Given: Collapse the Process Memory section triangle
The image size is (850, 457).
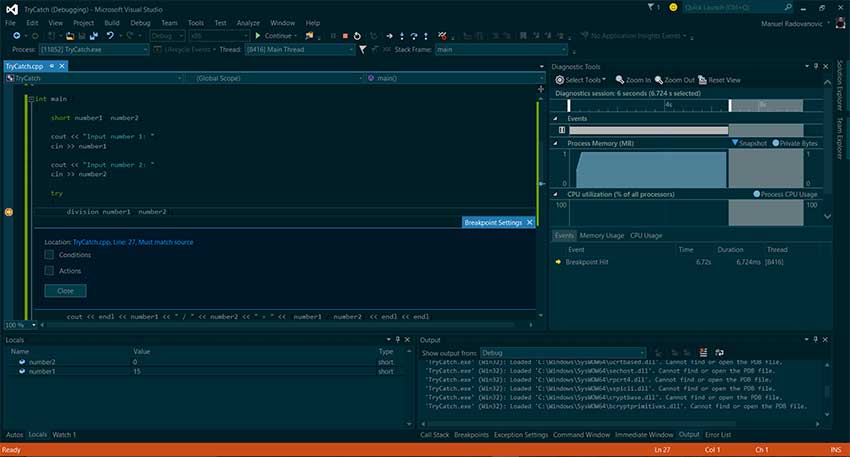Looking at the screenshot, I should (x=555, y=143).
